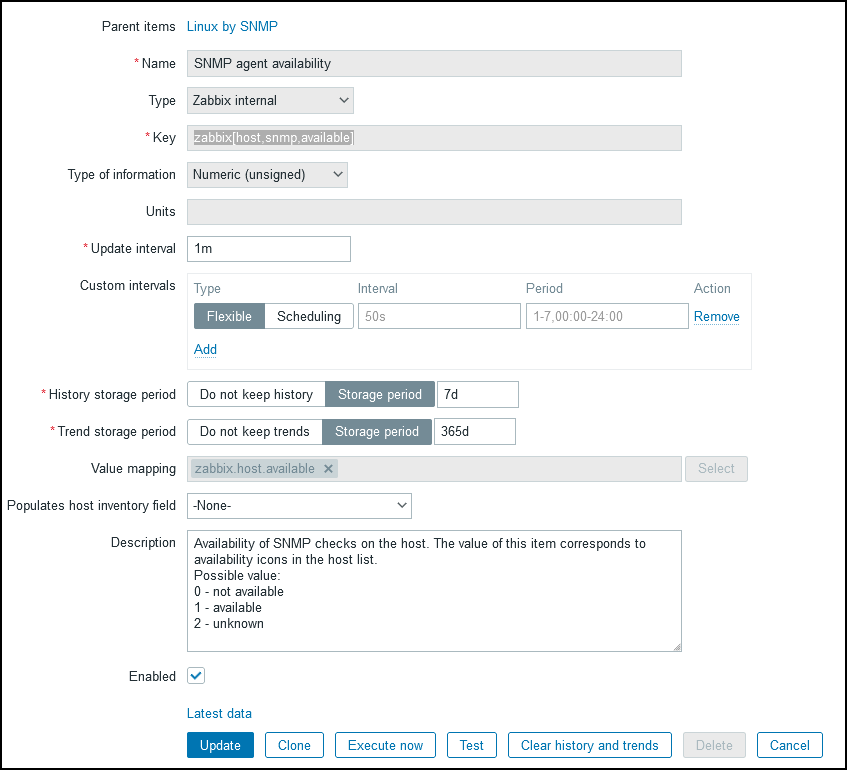Click the Update button
Image resolution: width=847 pixels, height=770 pixels.
[220, 745]
